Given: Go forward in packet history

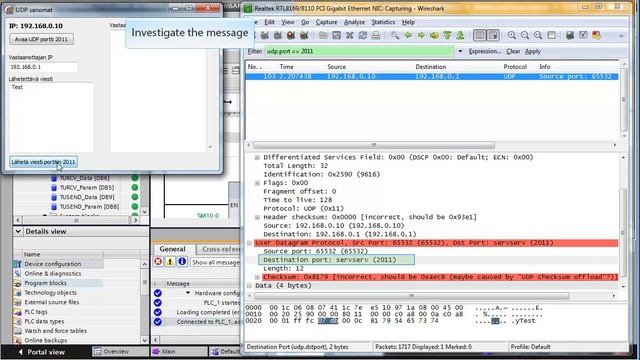Looking at the screenshot, I should coord(421,36).
